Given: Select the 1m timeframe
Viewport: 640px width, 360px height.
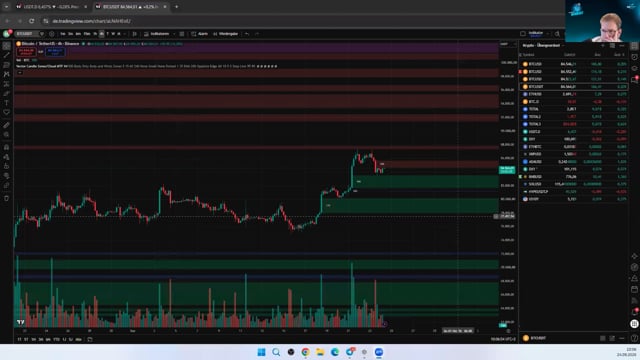Looking at the screenshot, I should click(x=63, y=34).
